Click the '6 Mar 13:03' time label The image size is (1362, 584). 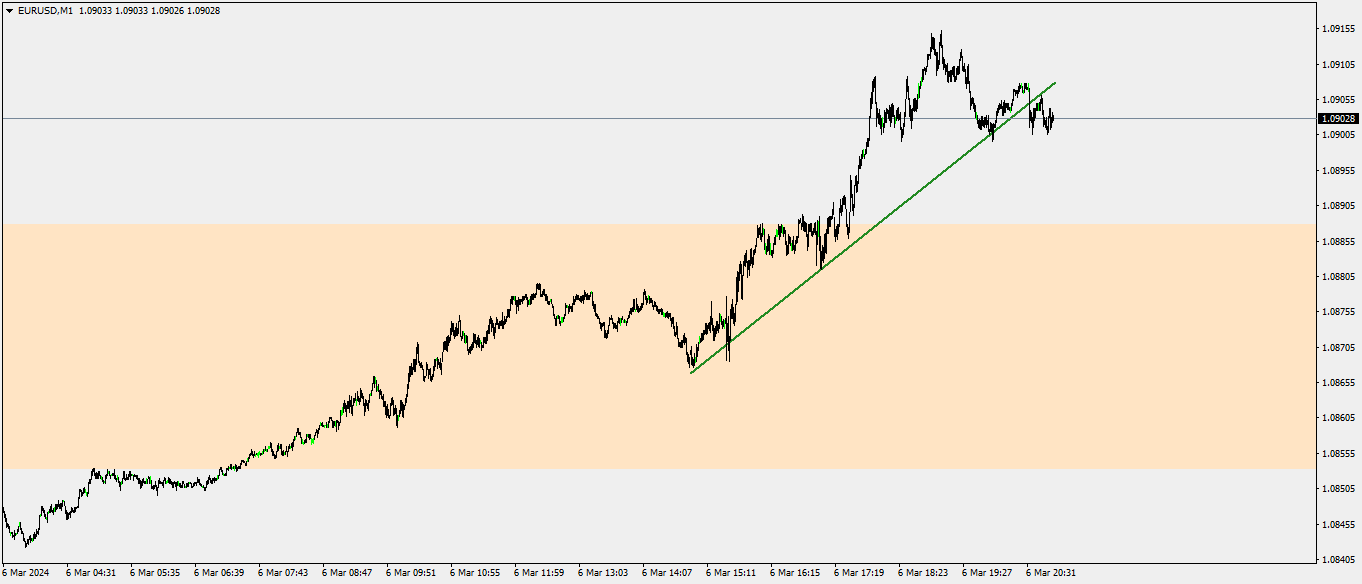click(603, 574)
